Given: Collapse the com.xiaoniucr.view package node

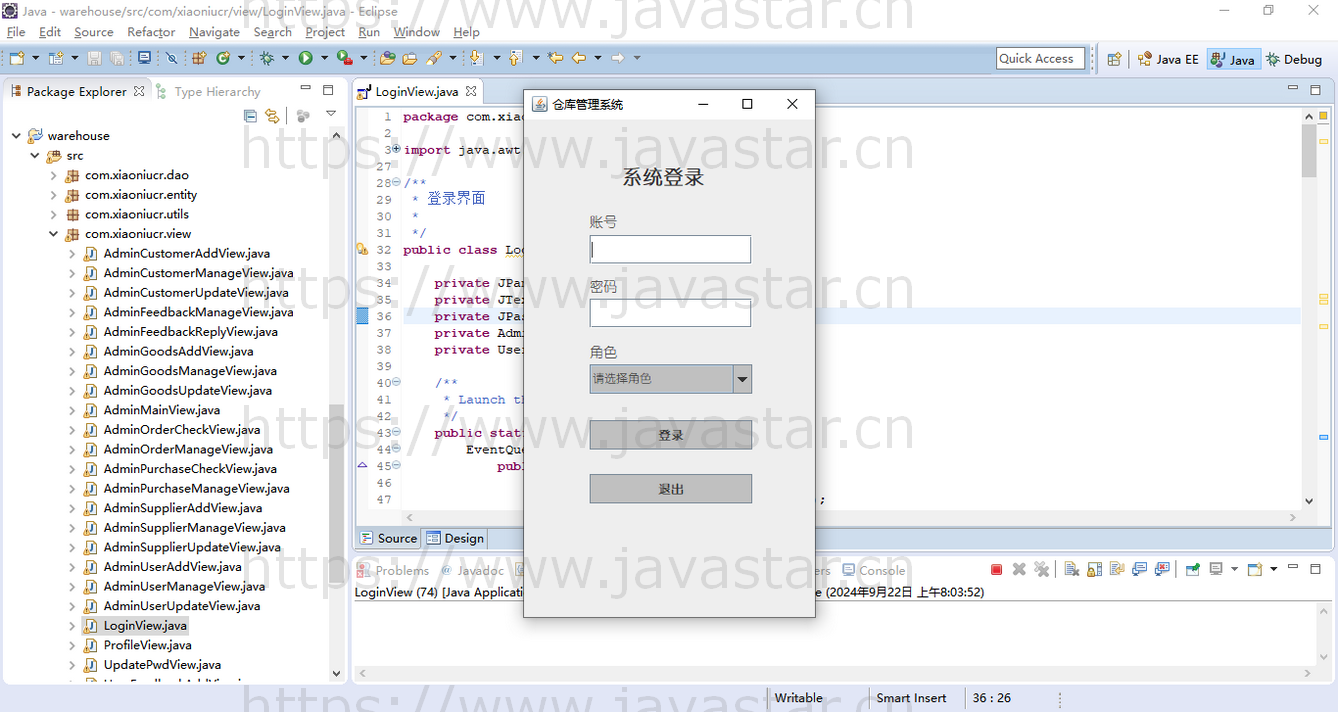Looking at the screenshot, I should pyautogui.click(x=54, y=234).
